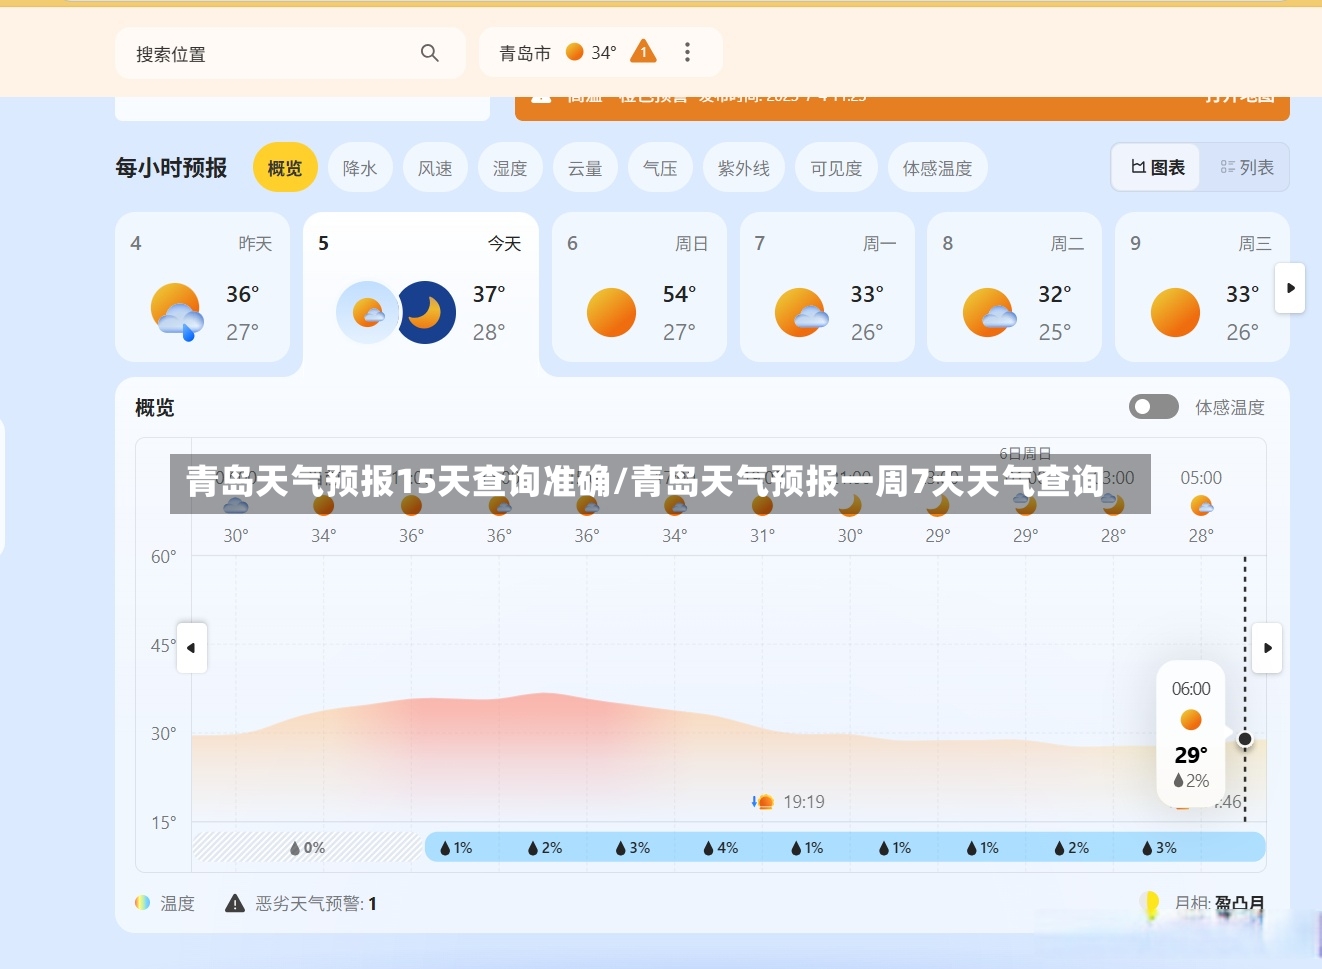Click the 29° value in chart tooltip

[x=1191, y=755]
